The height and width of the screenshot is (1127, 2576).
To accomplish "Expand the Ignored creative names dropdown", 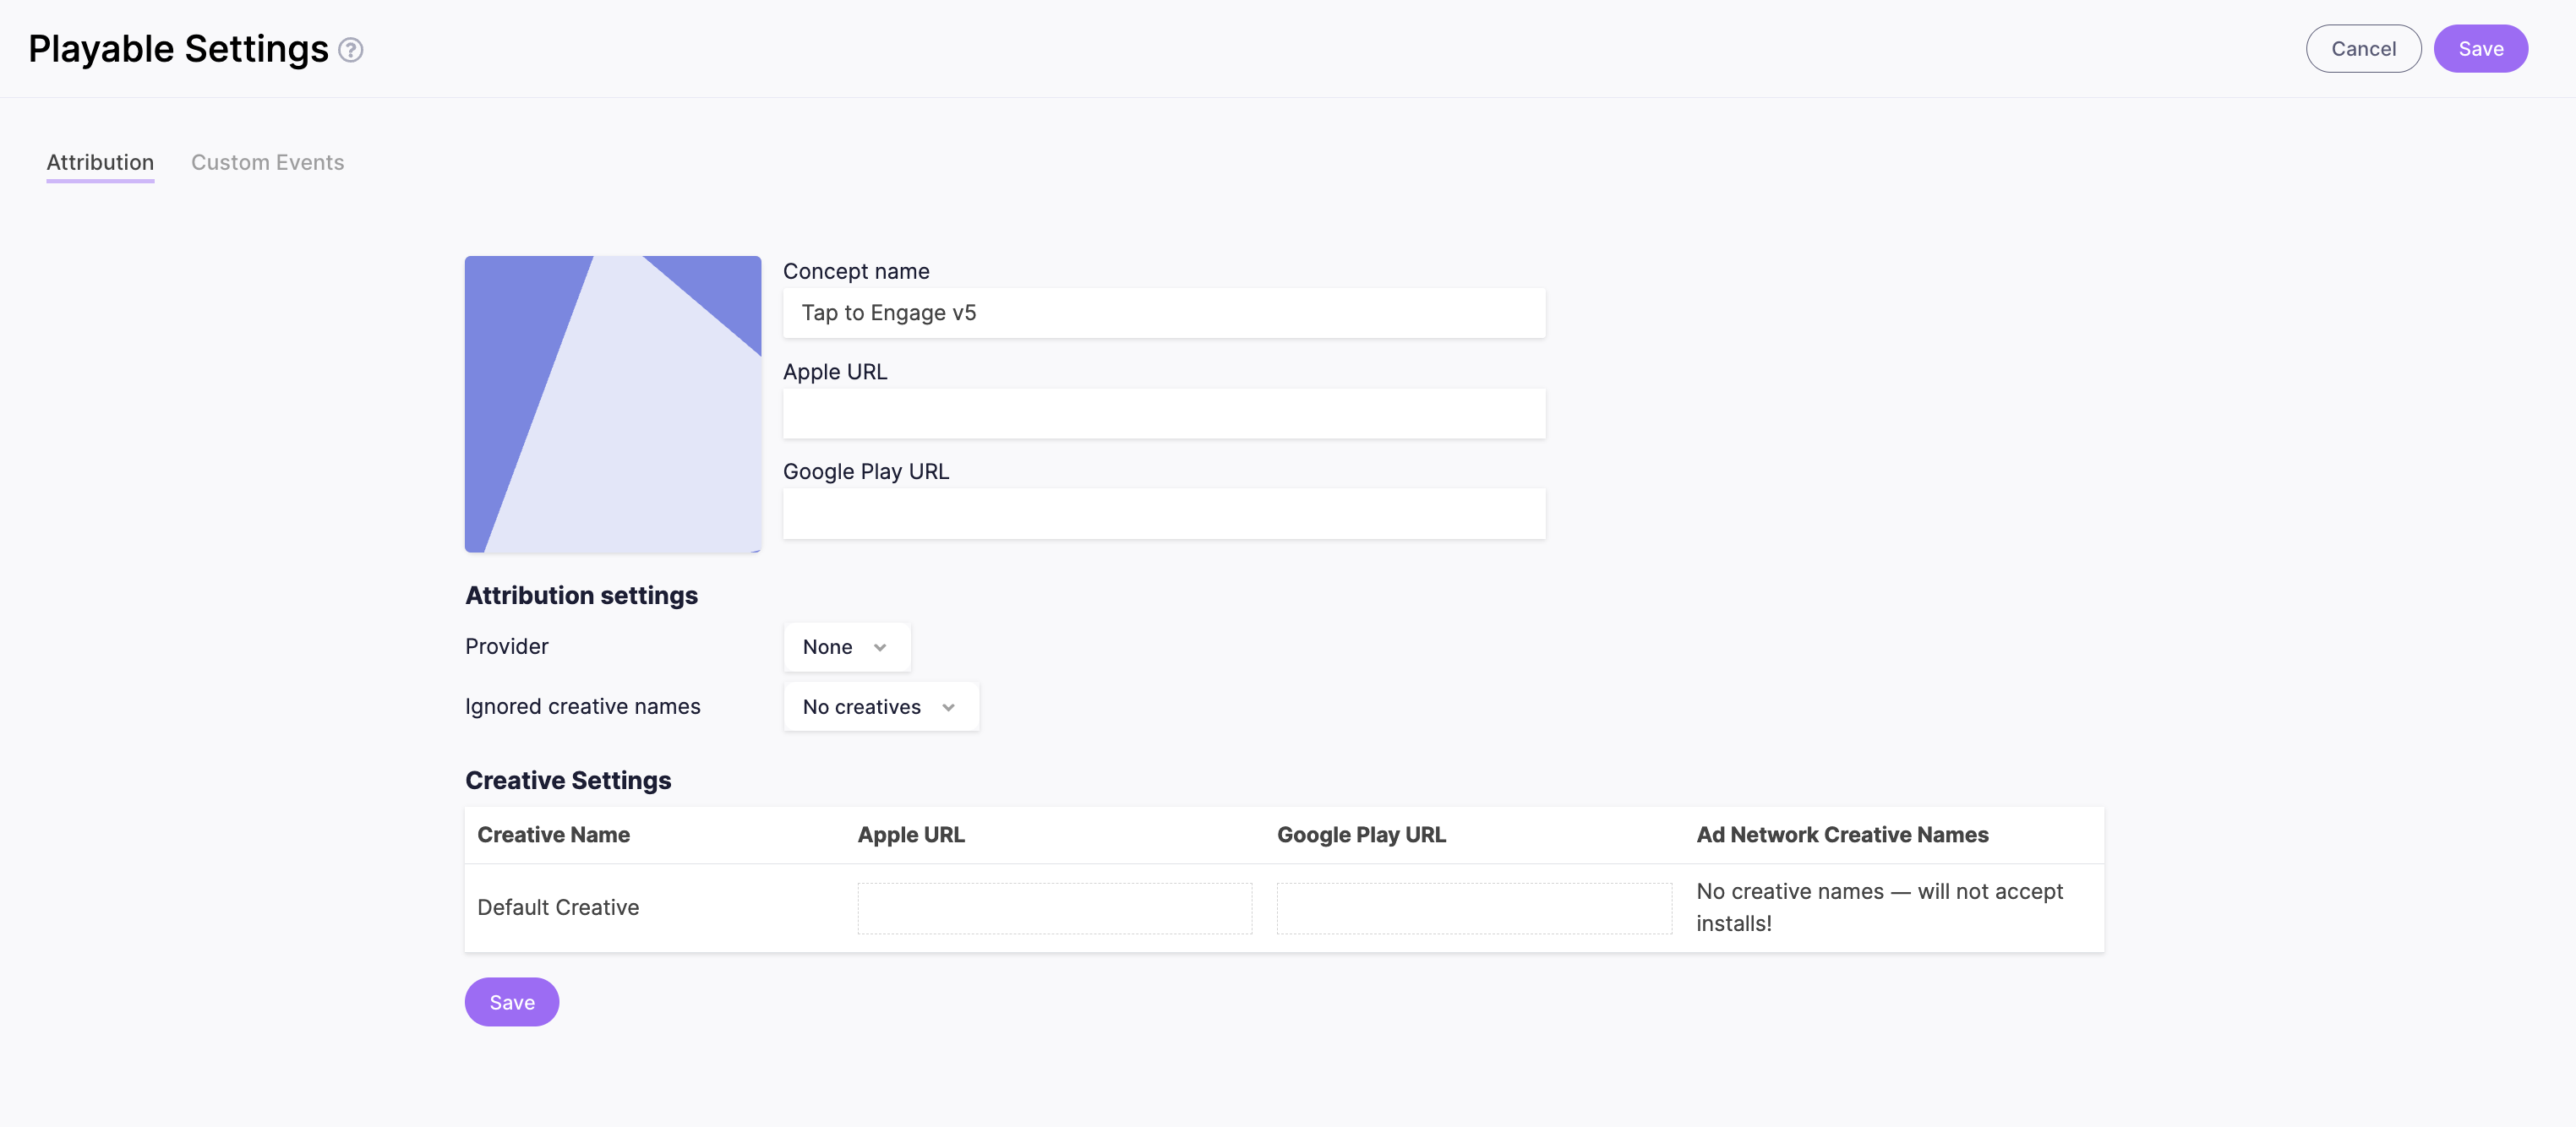I will (x=881, y=707).
